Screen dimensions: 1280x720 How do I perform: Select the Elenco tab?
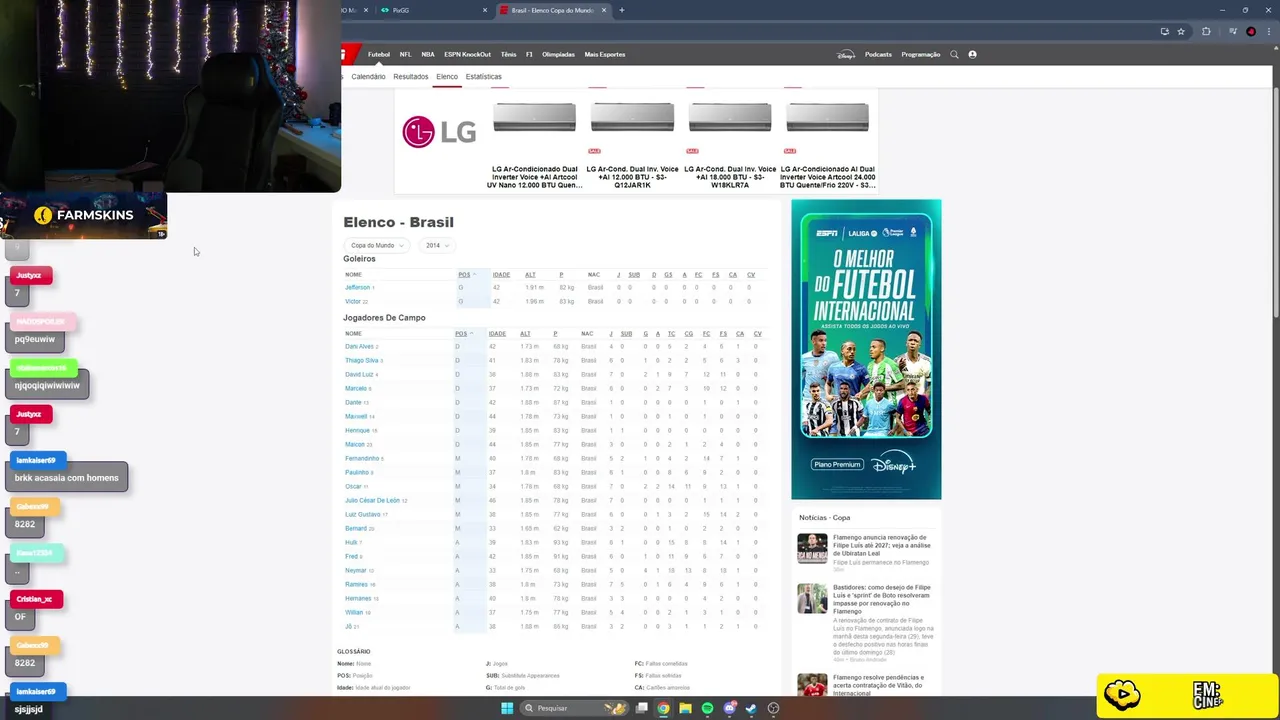pos(447,76)
